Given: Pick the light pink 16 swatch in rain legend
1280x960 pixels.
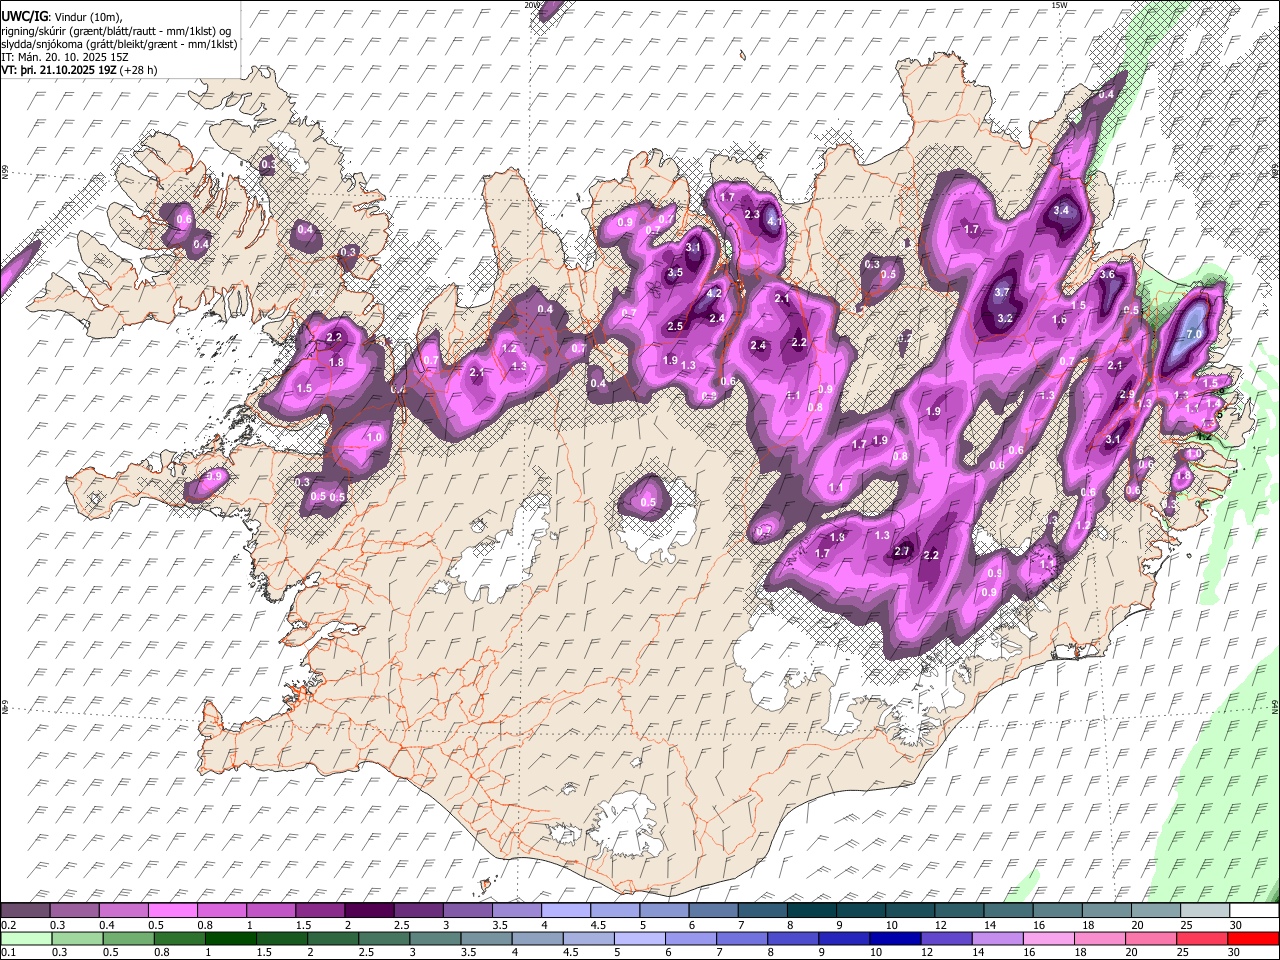Looking at the screenshot, I should [x=1048, y=938].
